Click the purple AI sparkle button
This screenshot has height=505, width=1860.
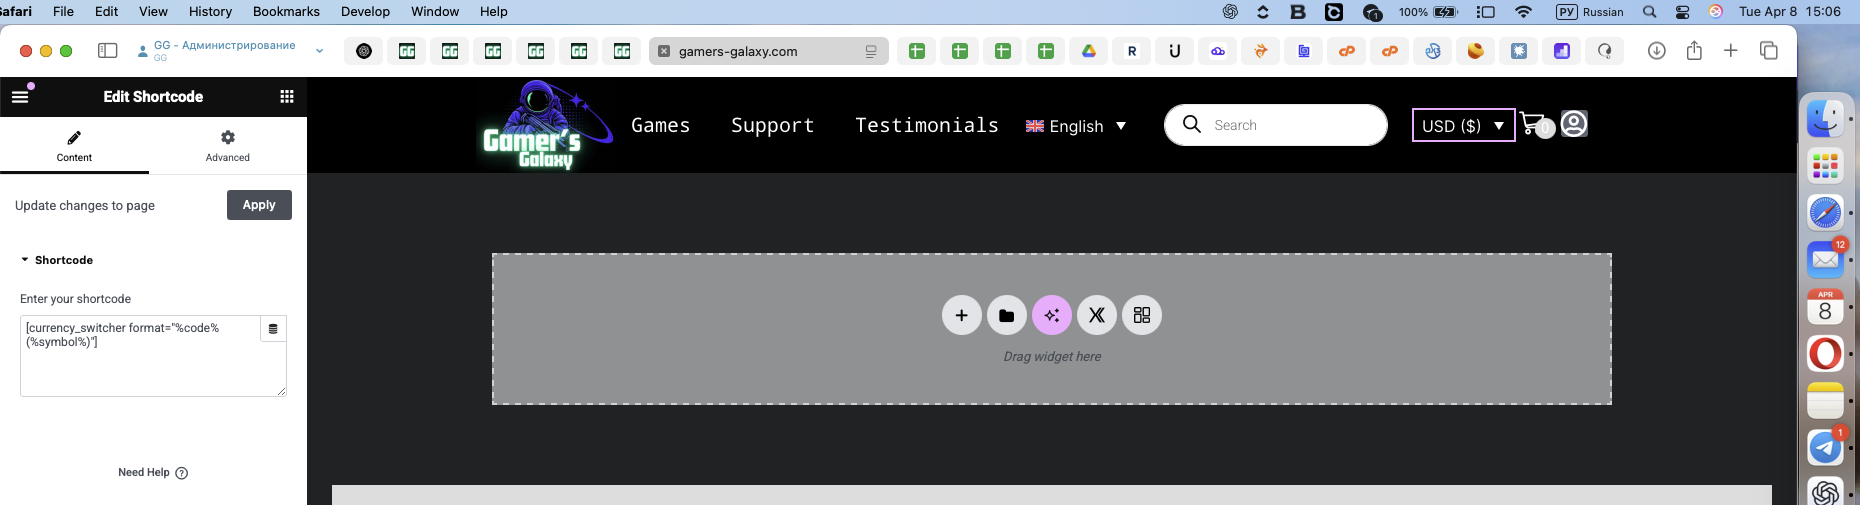pos(1051,315)
